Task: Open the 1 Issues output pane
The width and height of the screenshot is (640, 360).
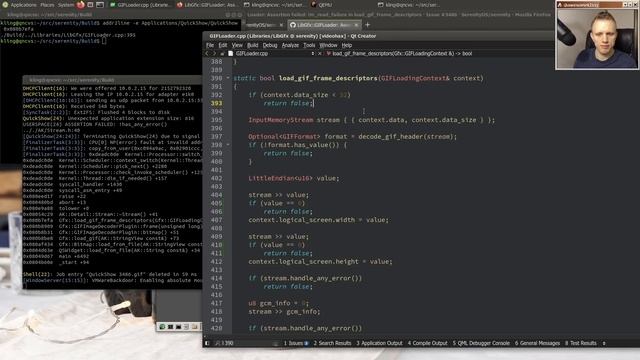Action: [x=296, y=343]
